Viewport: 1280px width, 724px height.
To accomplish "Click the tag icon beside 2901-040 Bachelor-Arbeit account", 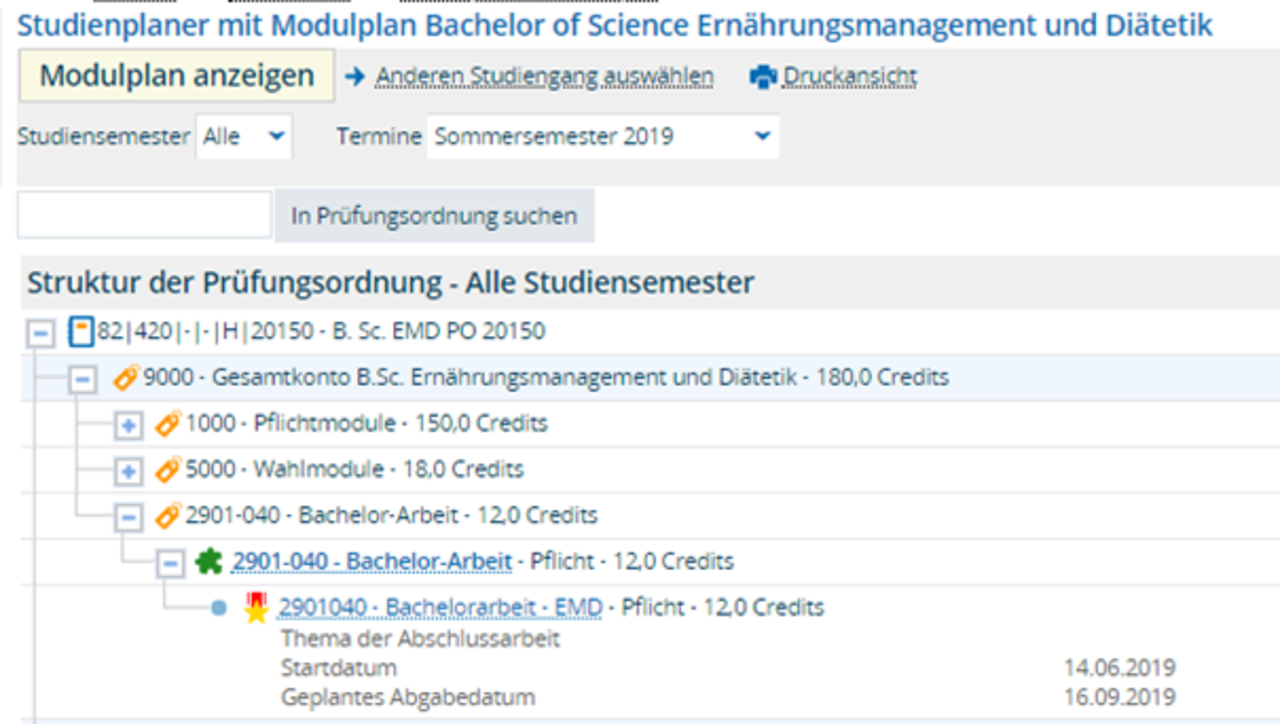I will click(x=168, y=516).
